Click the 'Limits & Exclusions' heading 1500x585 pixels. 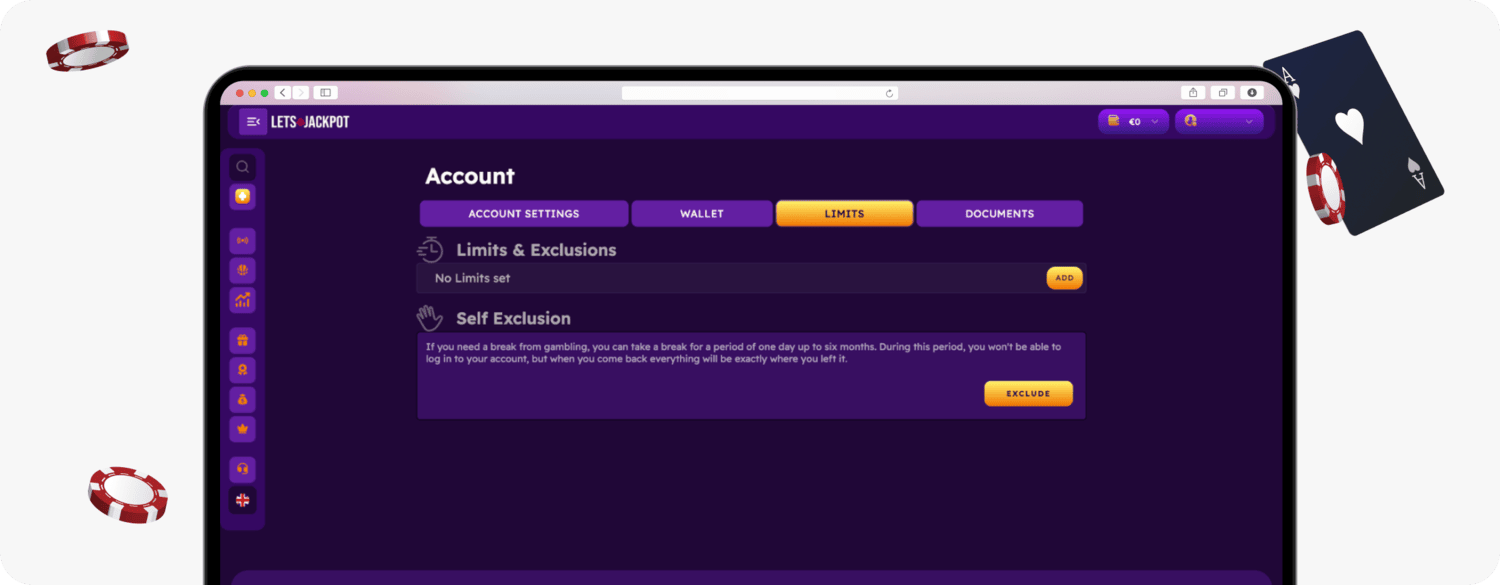pyautogui.click(x=536, y=250)
